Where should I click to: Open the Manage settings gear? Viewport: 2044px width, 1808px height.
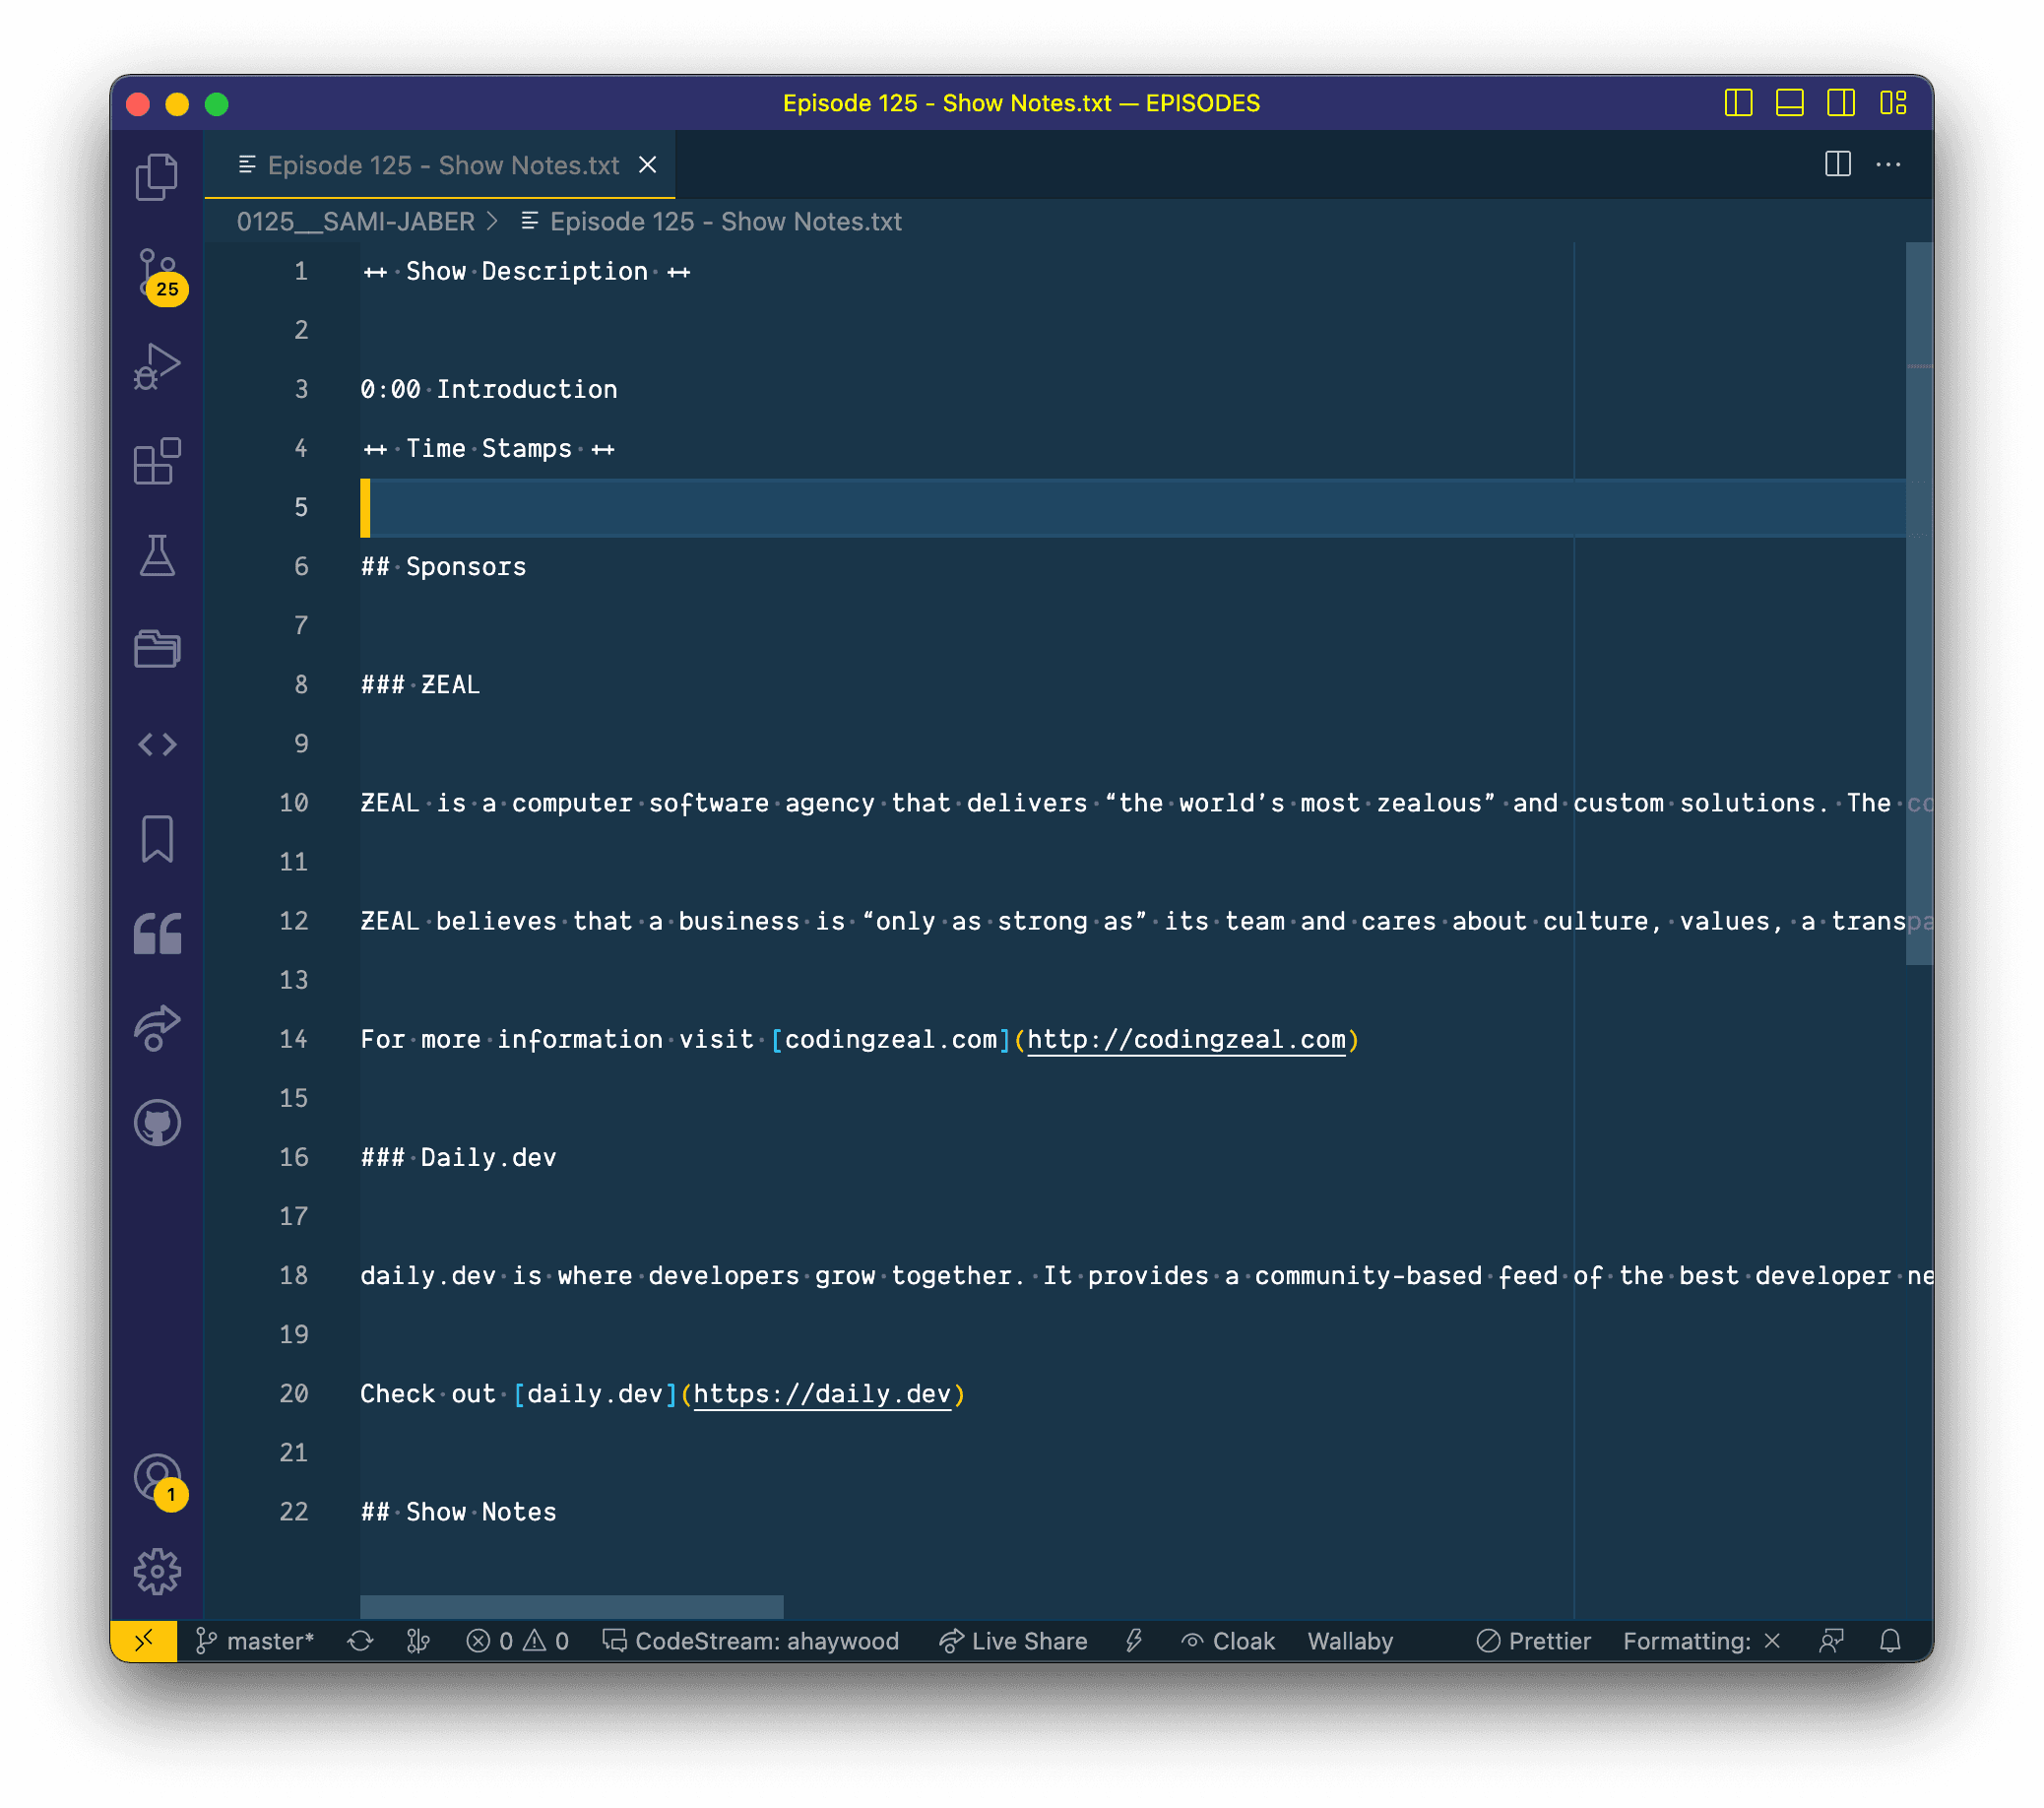[x=157, y=1572]
